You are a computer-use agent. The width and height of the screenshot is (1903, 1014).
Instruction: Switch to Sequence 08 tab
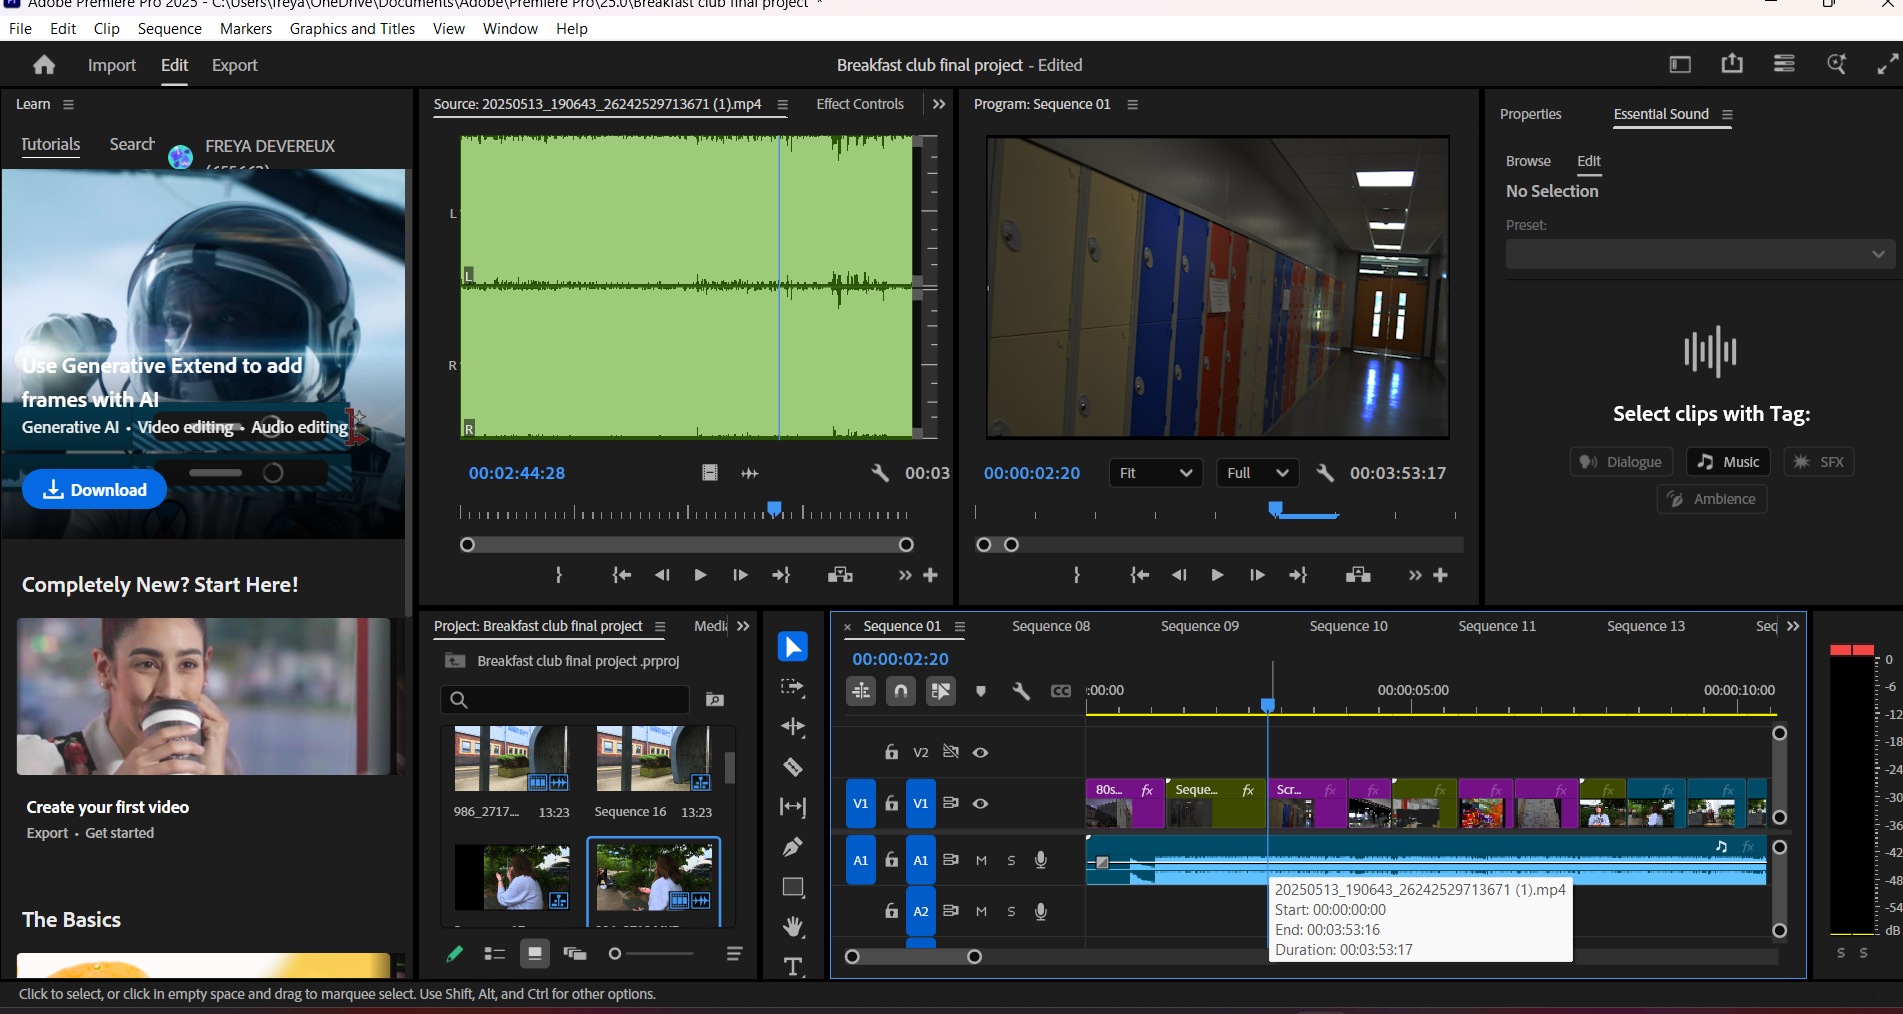point(1051,626)
